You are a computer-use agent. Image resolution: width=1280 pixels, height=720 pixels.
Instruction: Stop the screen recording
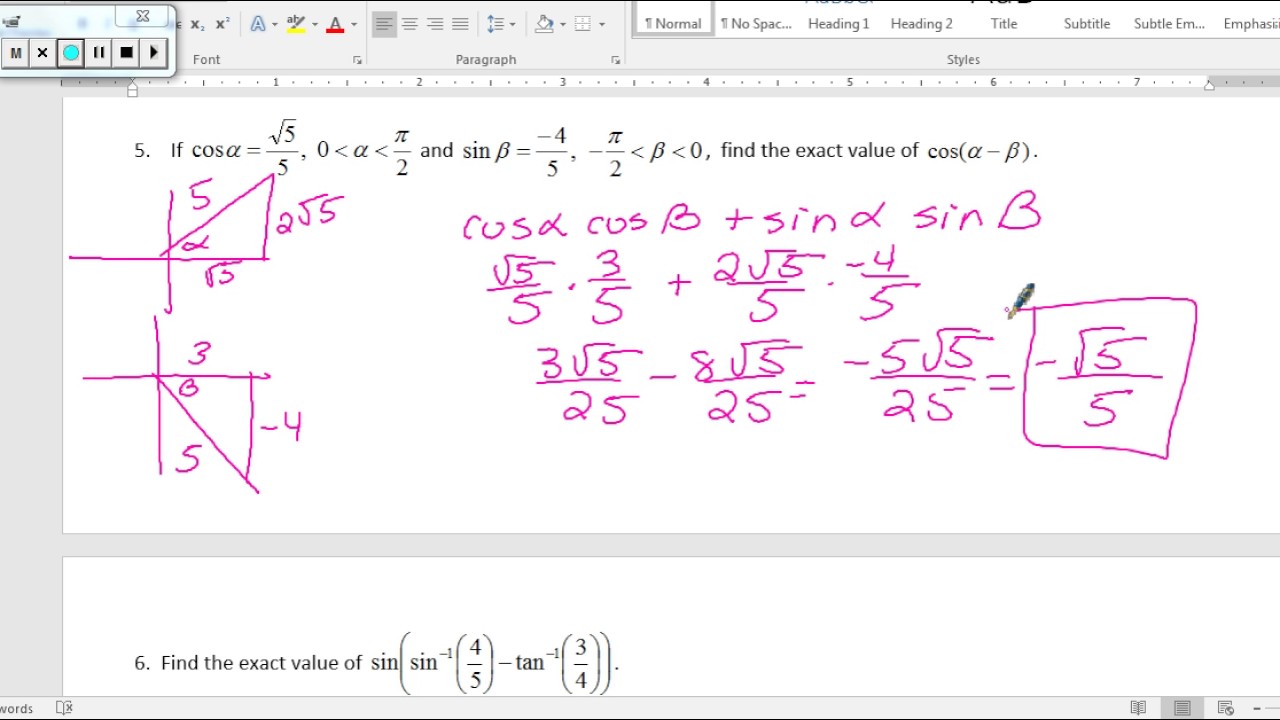coord(126,53)
